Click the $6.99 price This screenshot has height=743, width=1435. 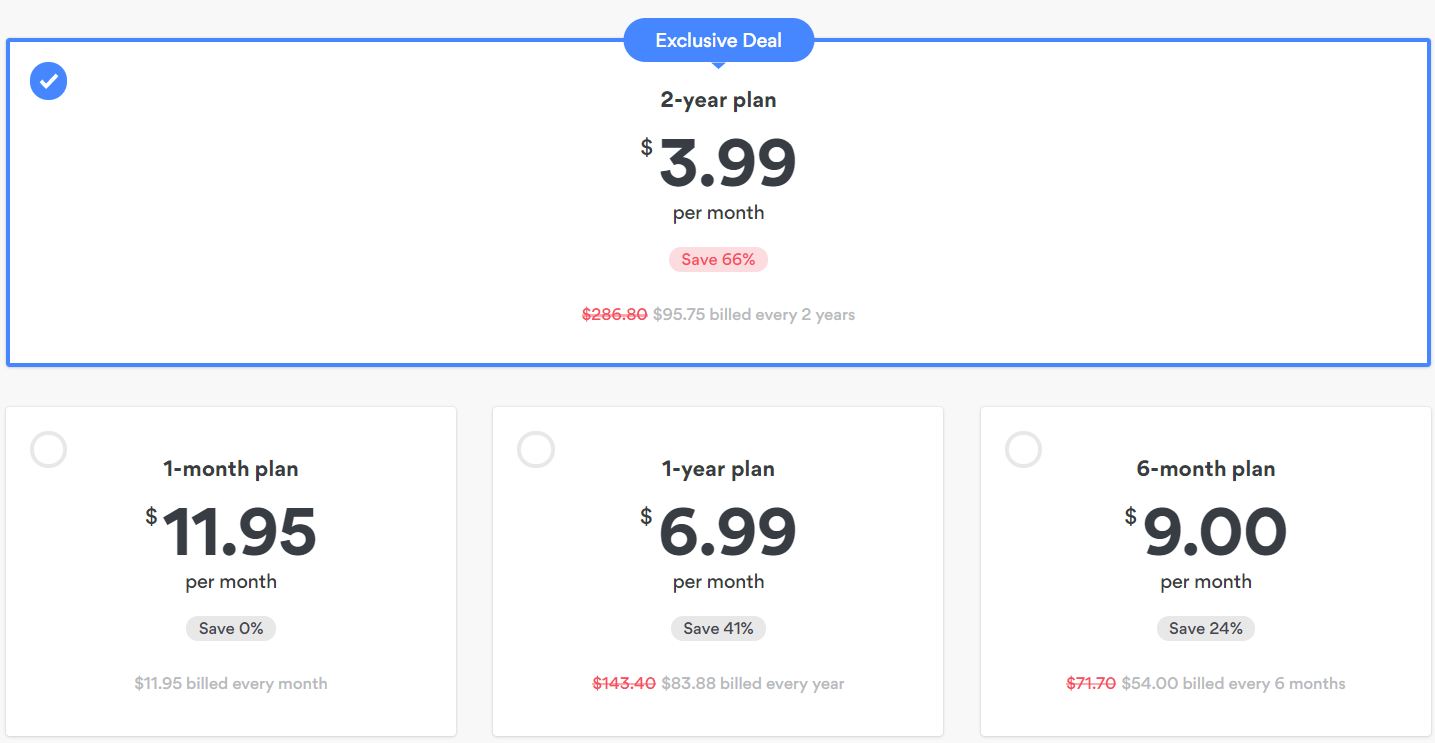click(726, 533)
